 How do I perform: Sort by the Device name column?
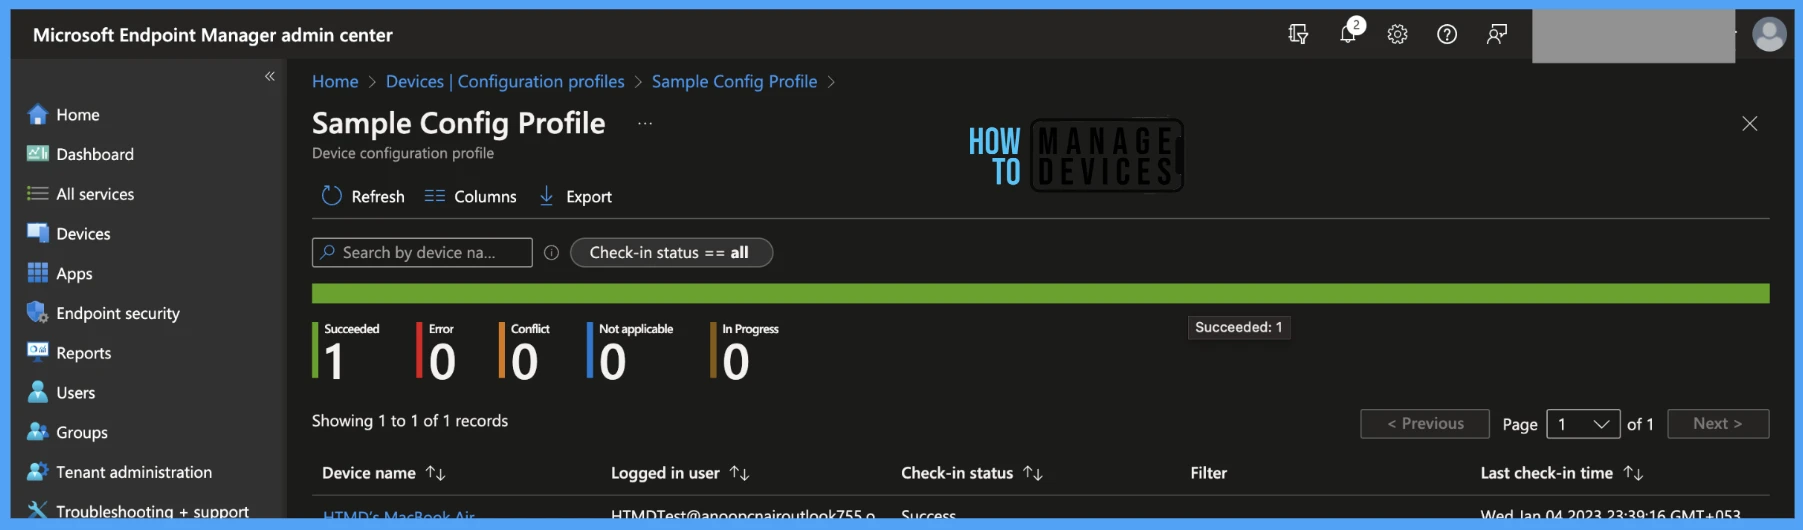384,473
